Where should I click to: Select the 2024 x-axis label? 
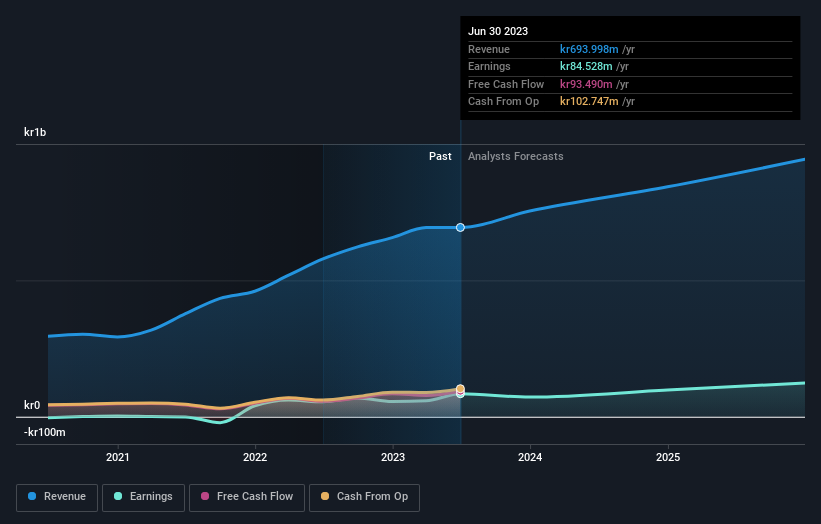click(530, 457)
